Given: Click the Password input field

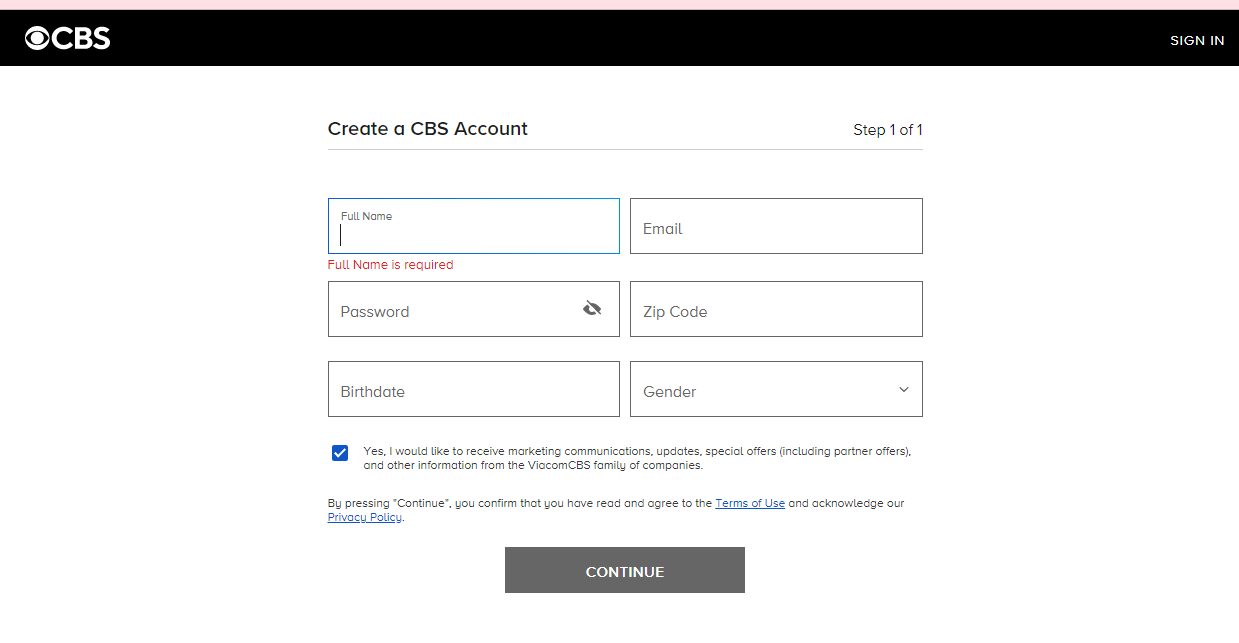Looking at the screenshot, I should tap(450, 311).
